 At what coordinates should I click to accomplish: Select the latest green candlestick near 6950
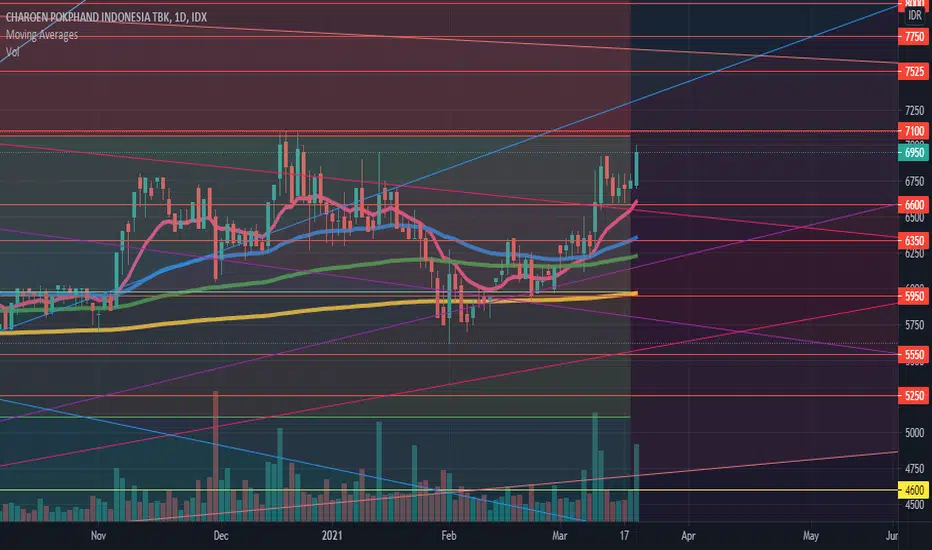(637, 169)
